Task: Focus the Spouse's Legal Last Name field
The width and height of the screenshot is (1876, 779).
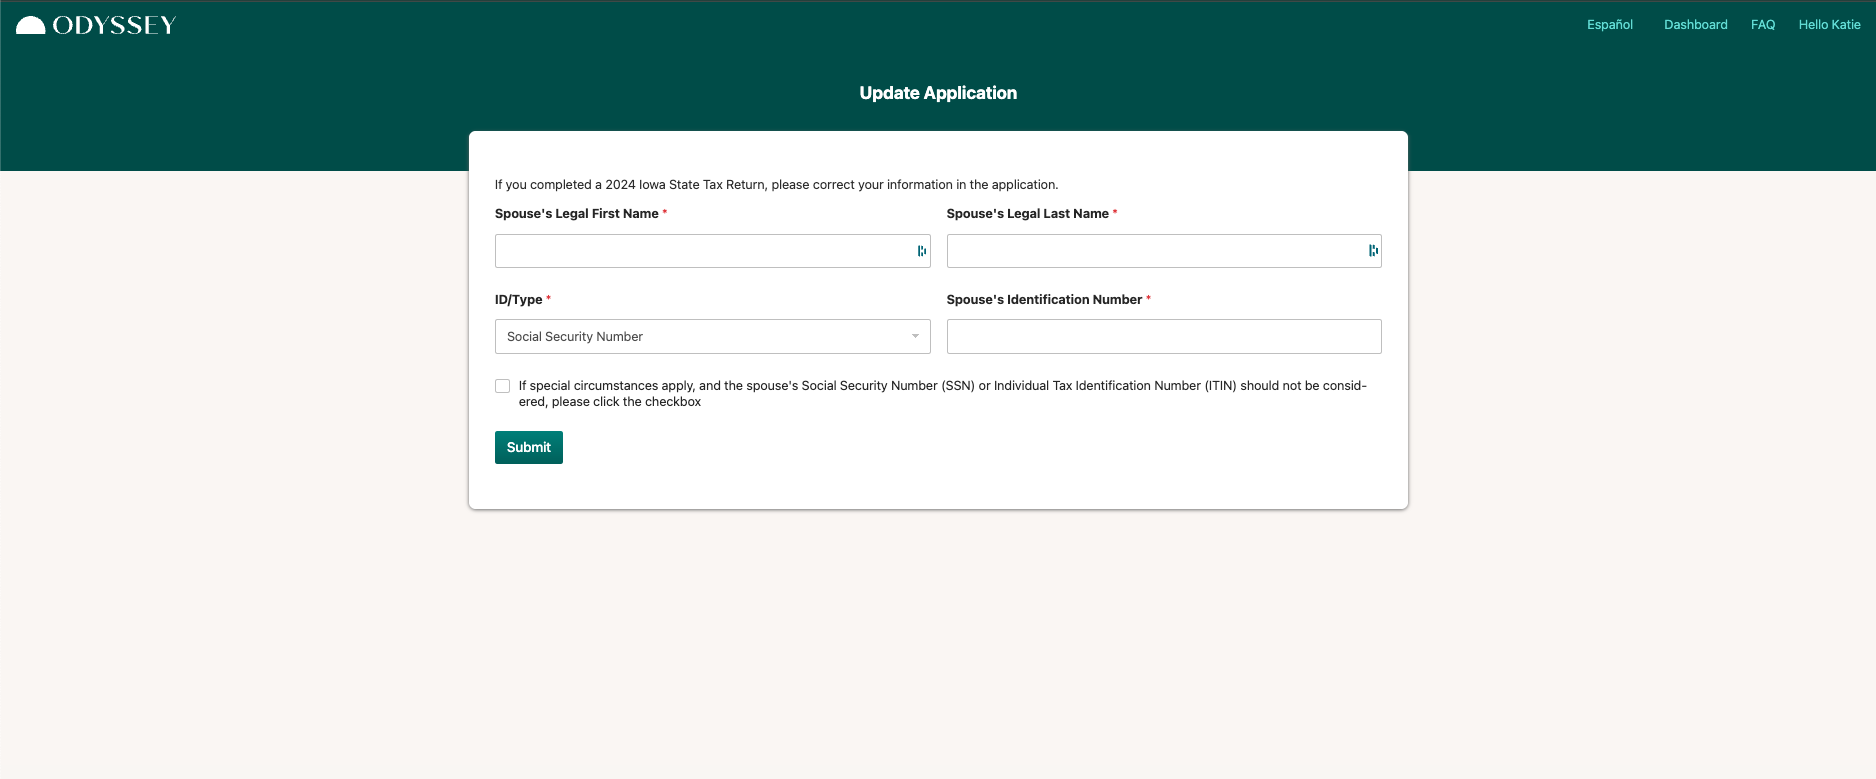Action: pos(1150,251)
